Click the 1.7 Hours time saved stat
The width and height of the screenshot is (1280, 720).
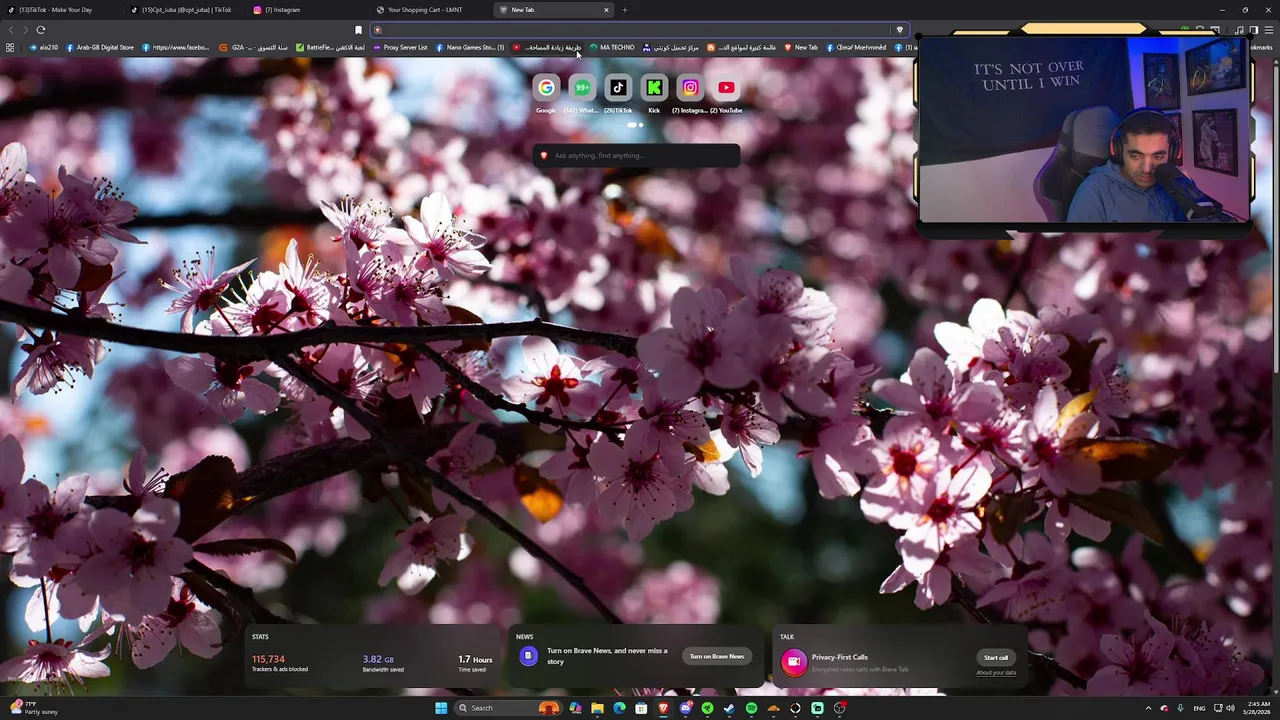click(475, 663)
